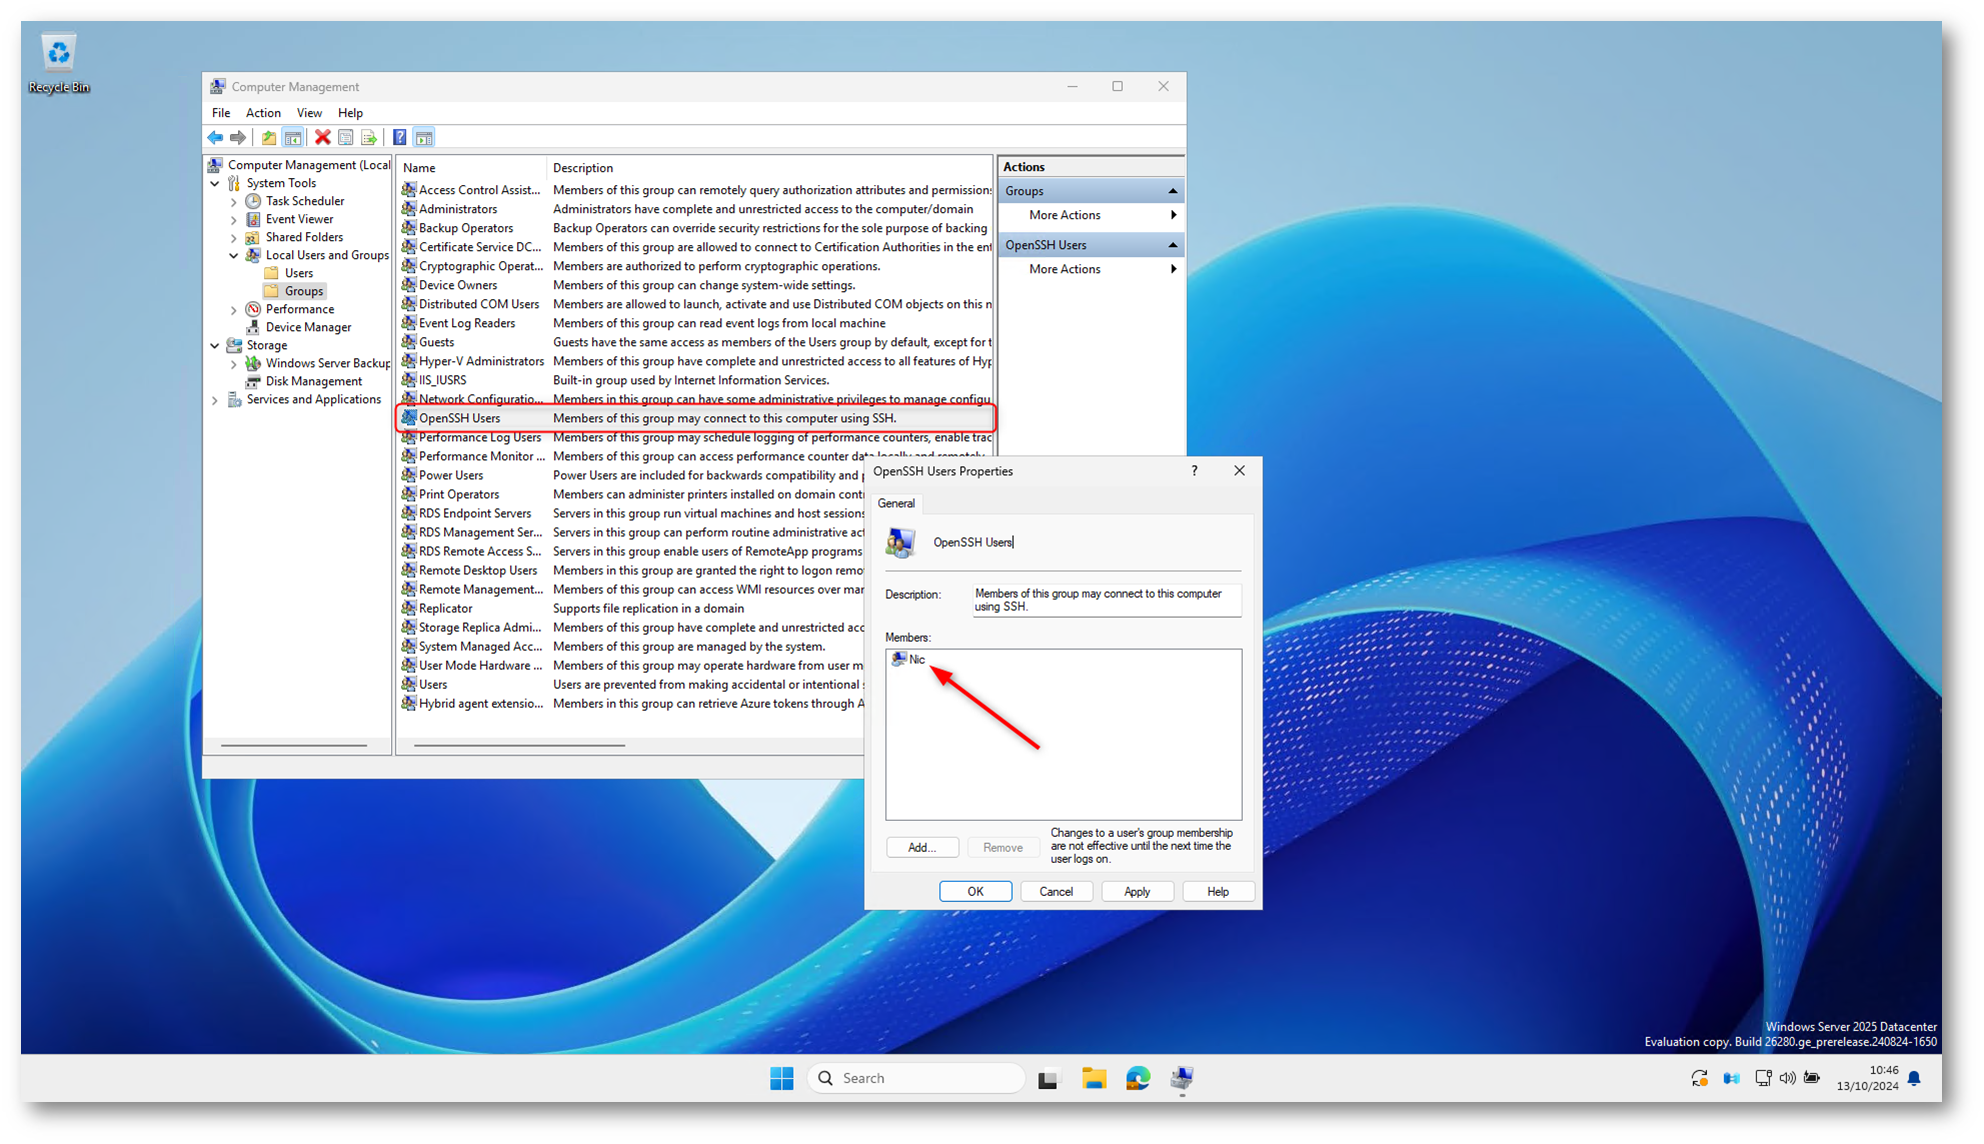
Task: Expand the Event Viewer tree node
Action: click(x=234, y=219)
